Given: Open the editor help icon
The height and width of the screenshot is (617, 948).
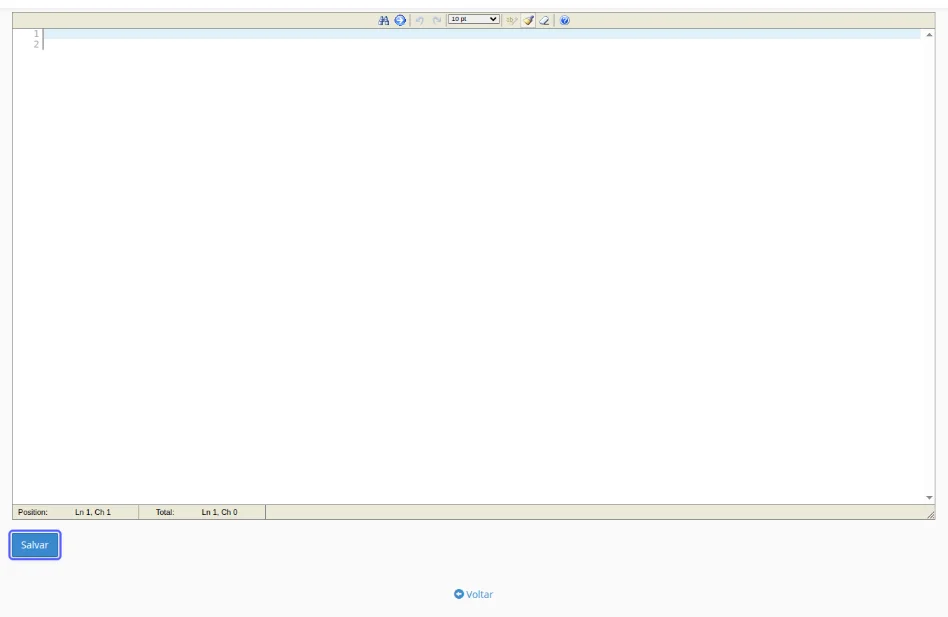Looking at the screenshot, I should pyautogui.click(x=565, y=21).
